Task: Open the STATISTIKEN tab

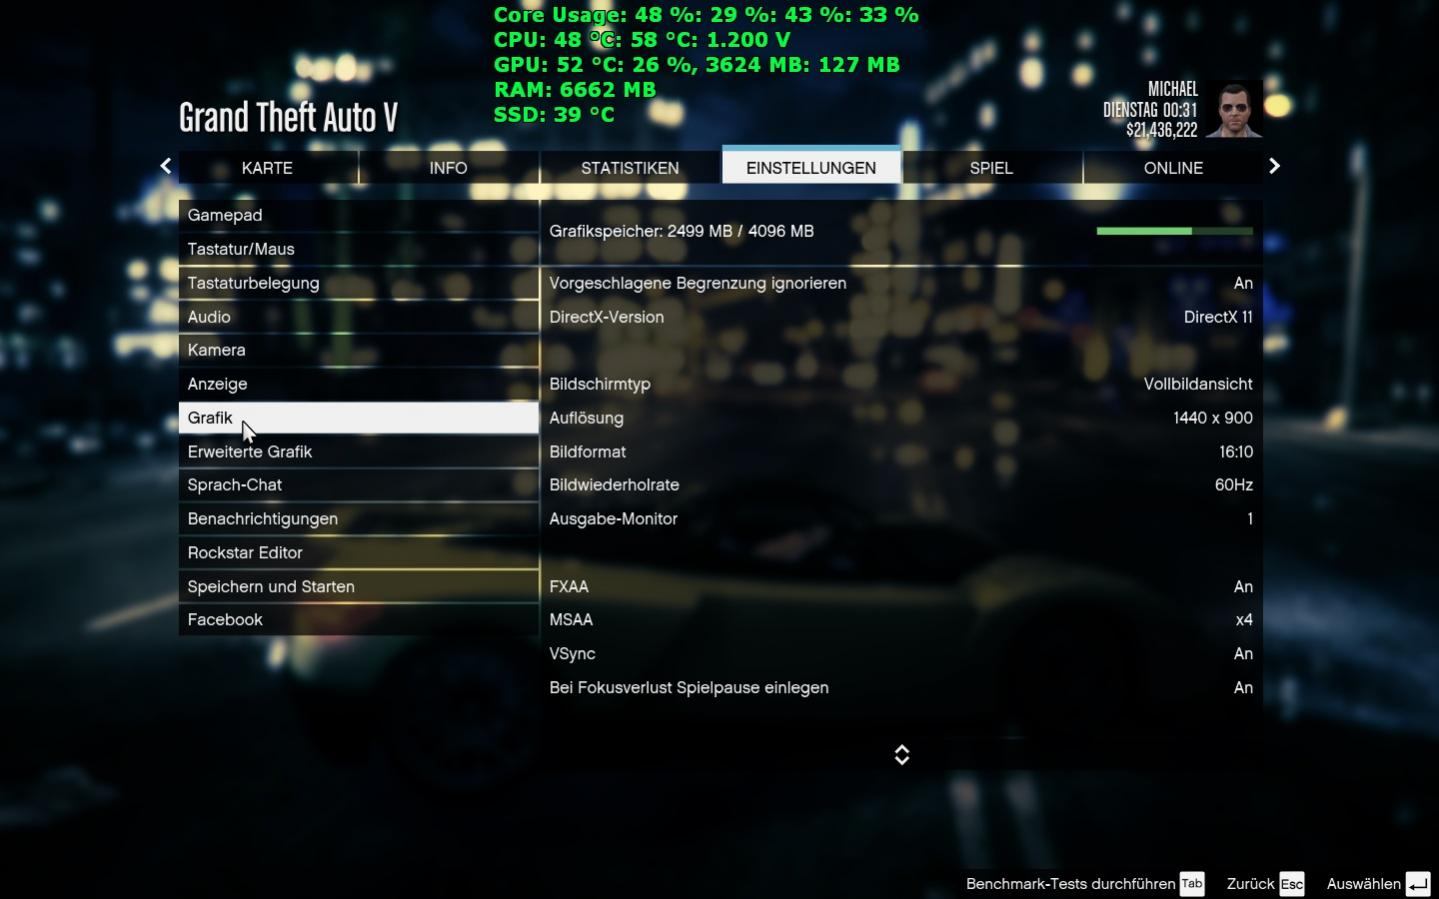Action: [630, 167]
